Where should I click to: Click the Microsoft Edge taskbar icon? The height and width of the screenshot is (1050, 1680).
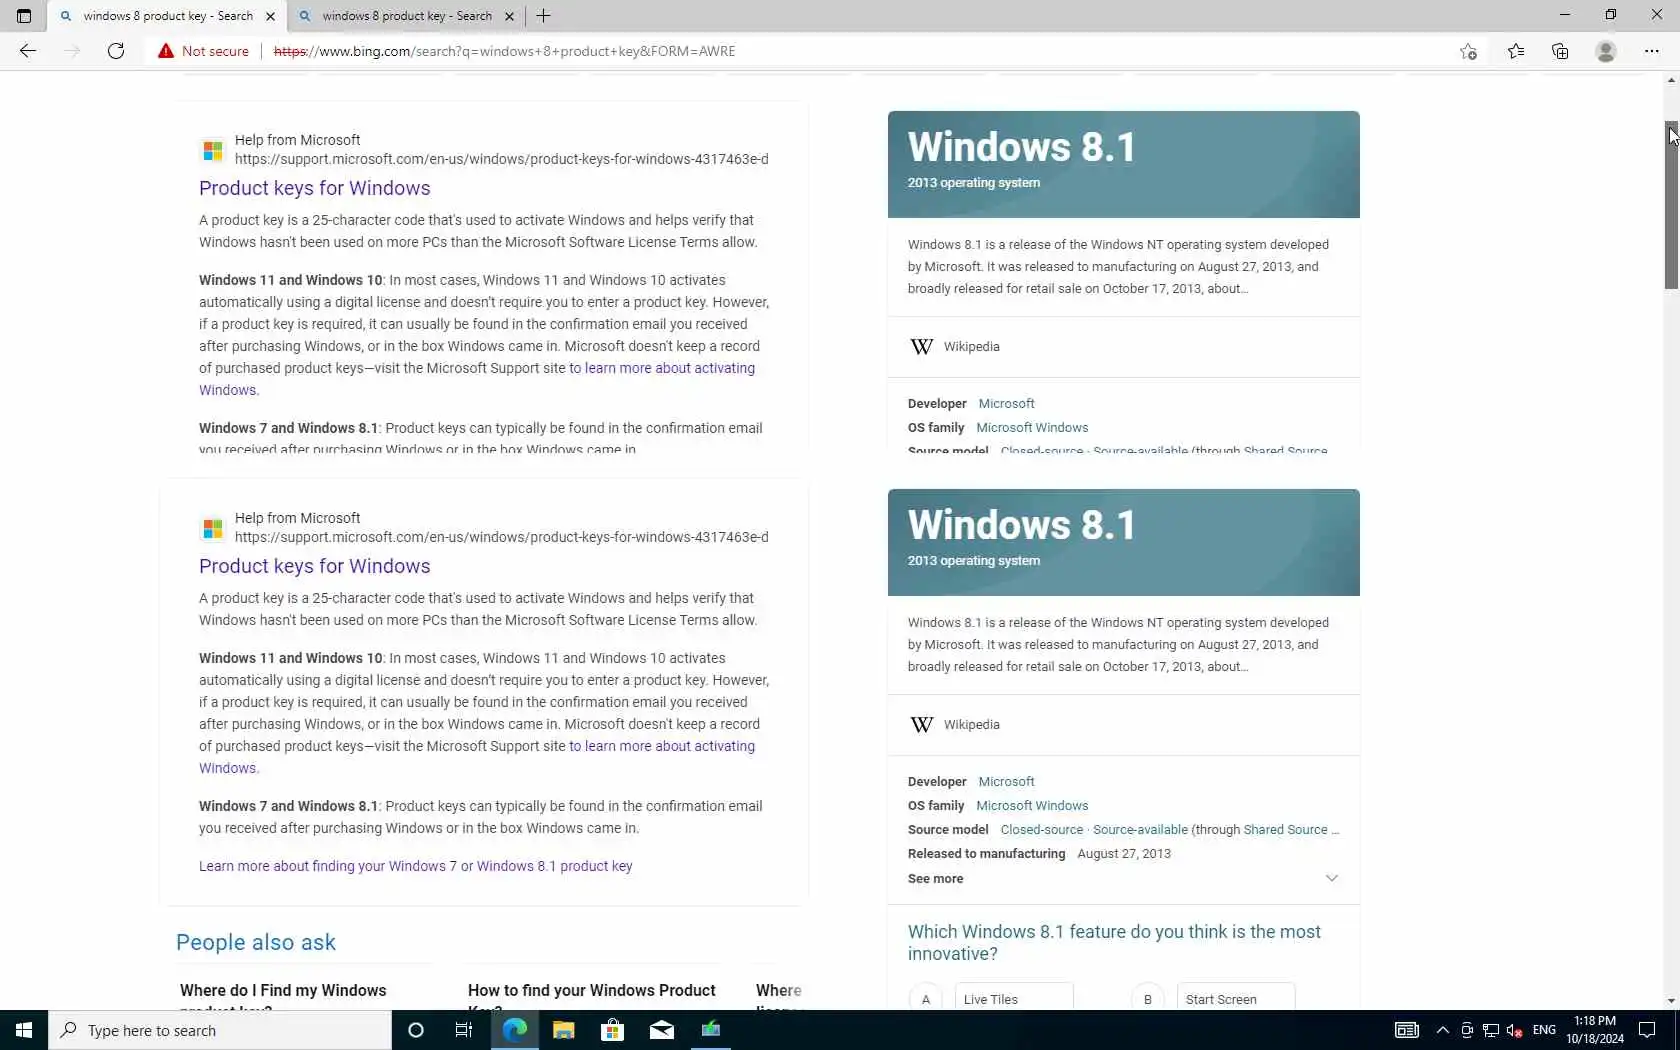(515, 1030)
